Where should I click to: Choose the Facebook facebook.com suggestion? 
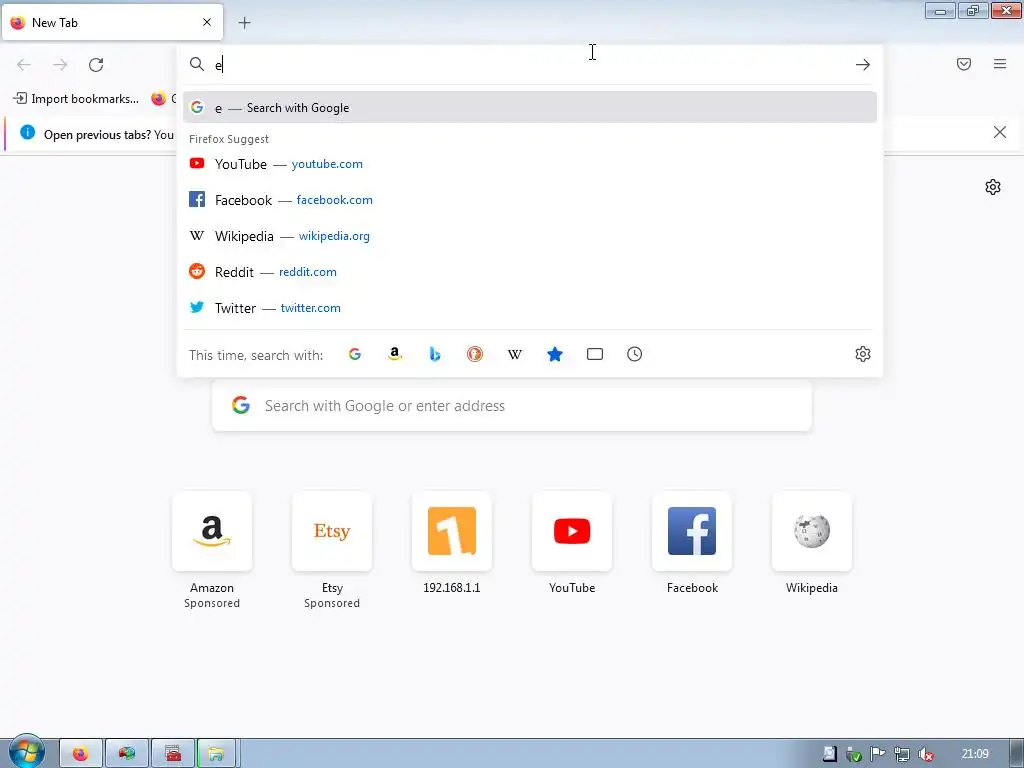click(530, 200)
